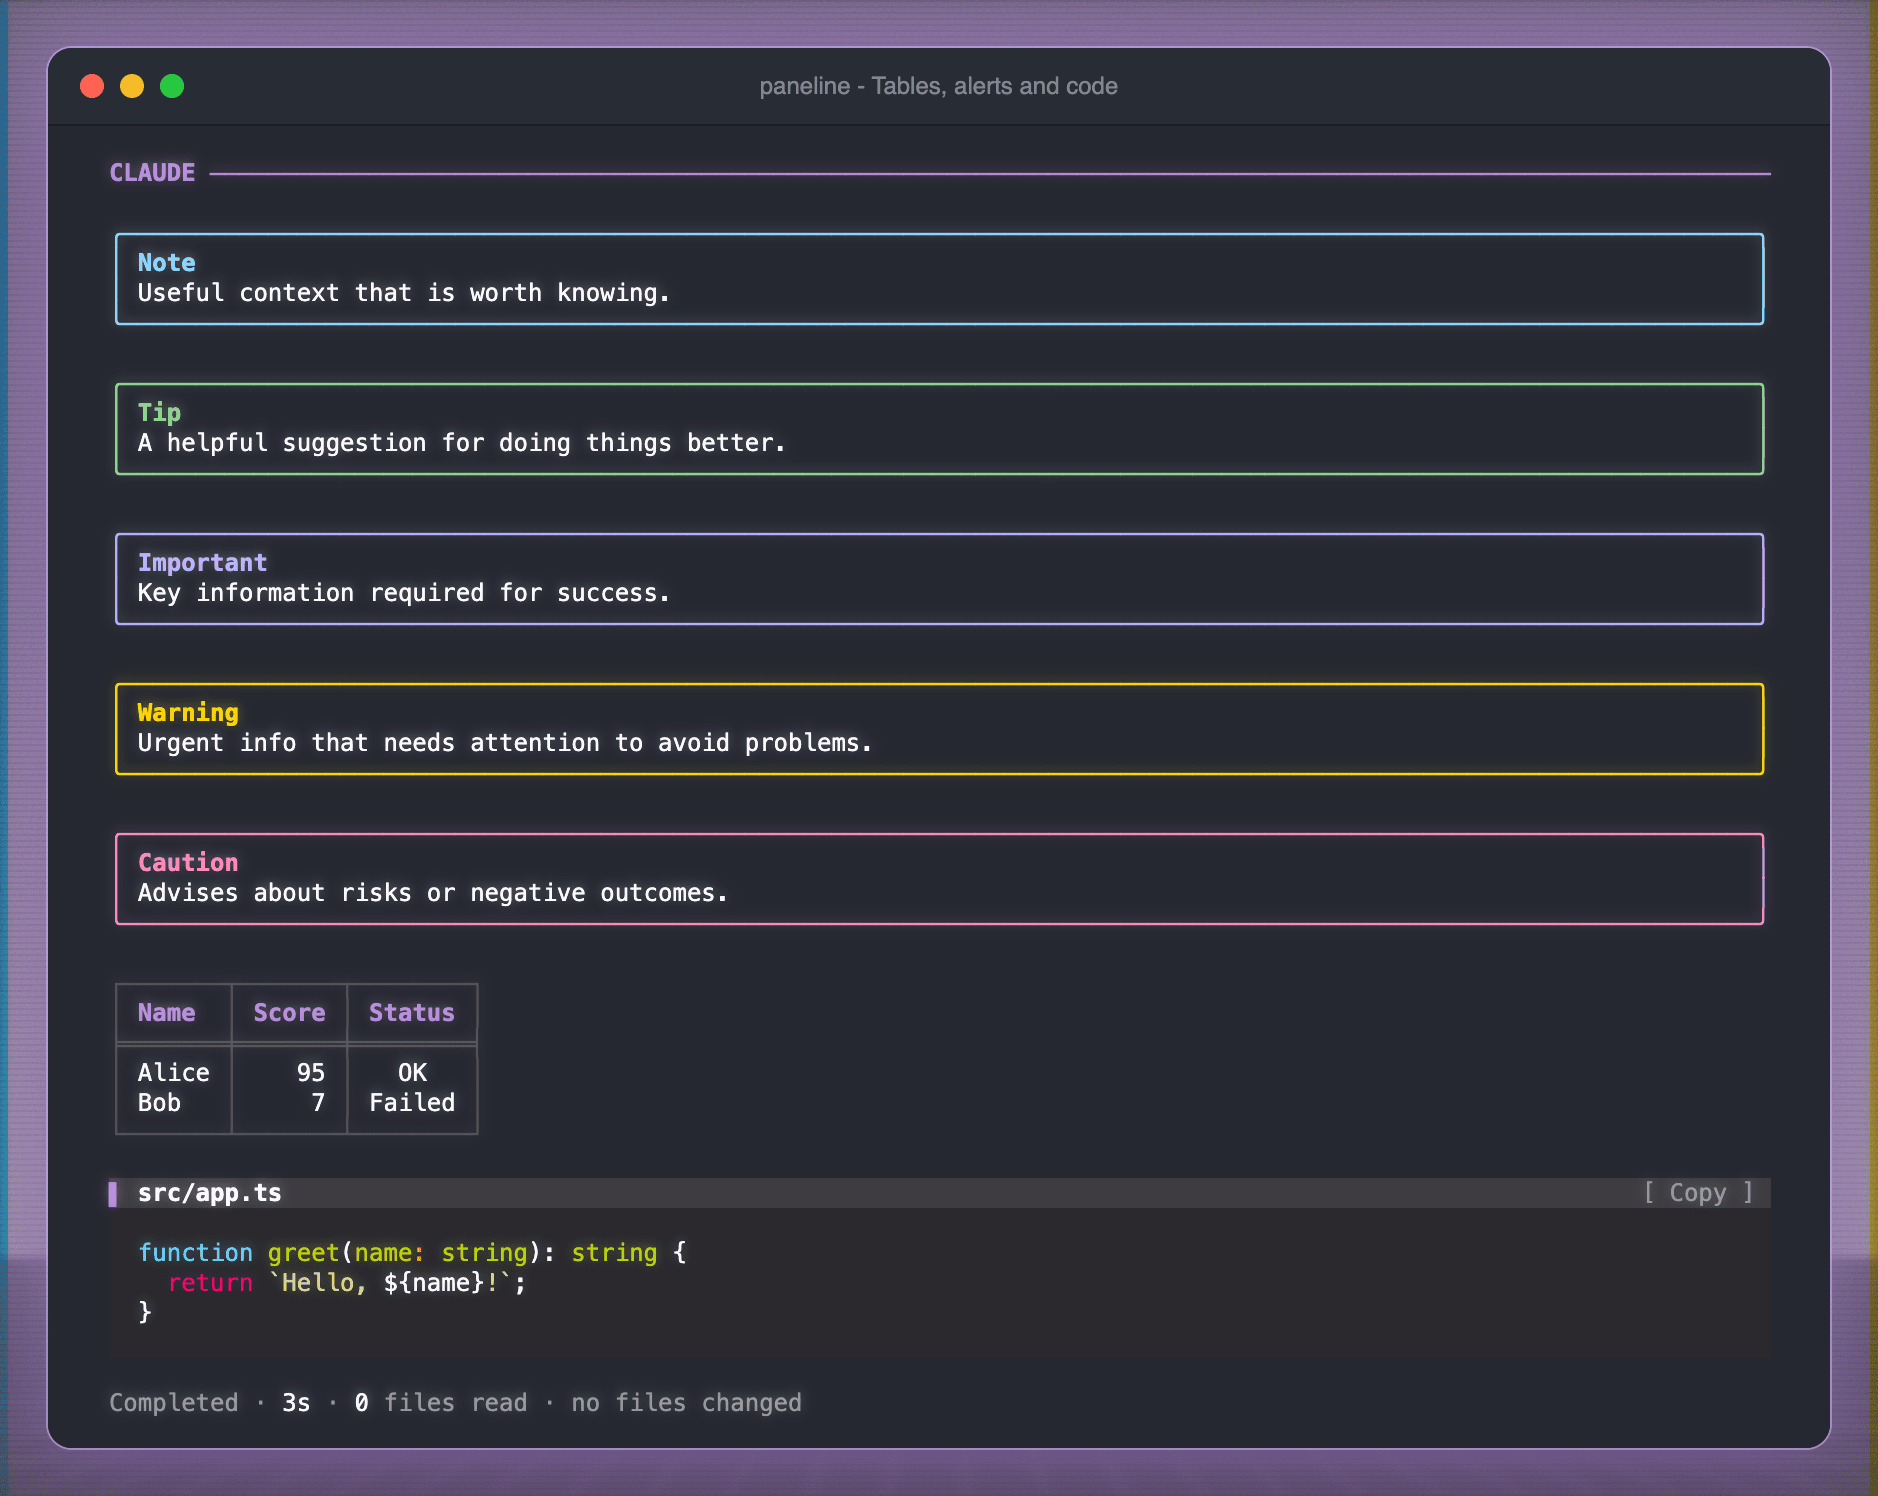This screenshot has width=1878, height=1496.
Task: Select the Caution alert heading
Action: 188,863
